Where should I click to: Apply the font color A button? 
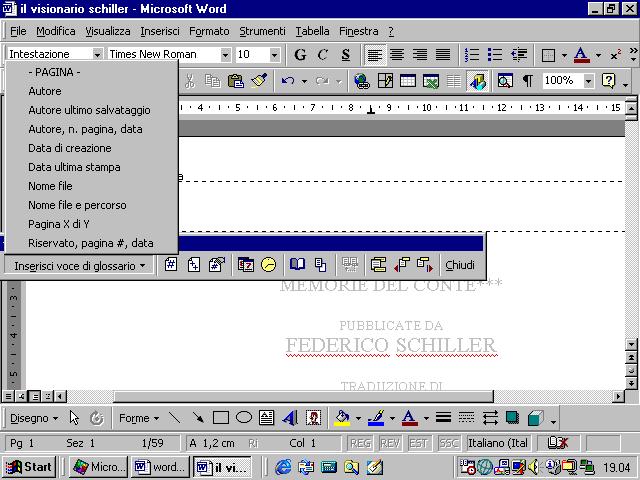coord(581,55)
